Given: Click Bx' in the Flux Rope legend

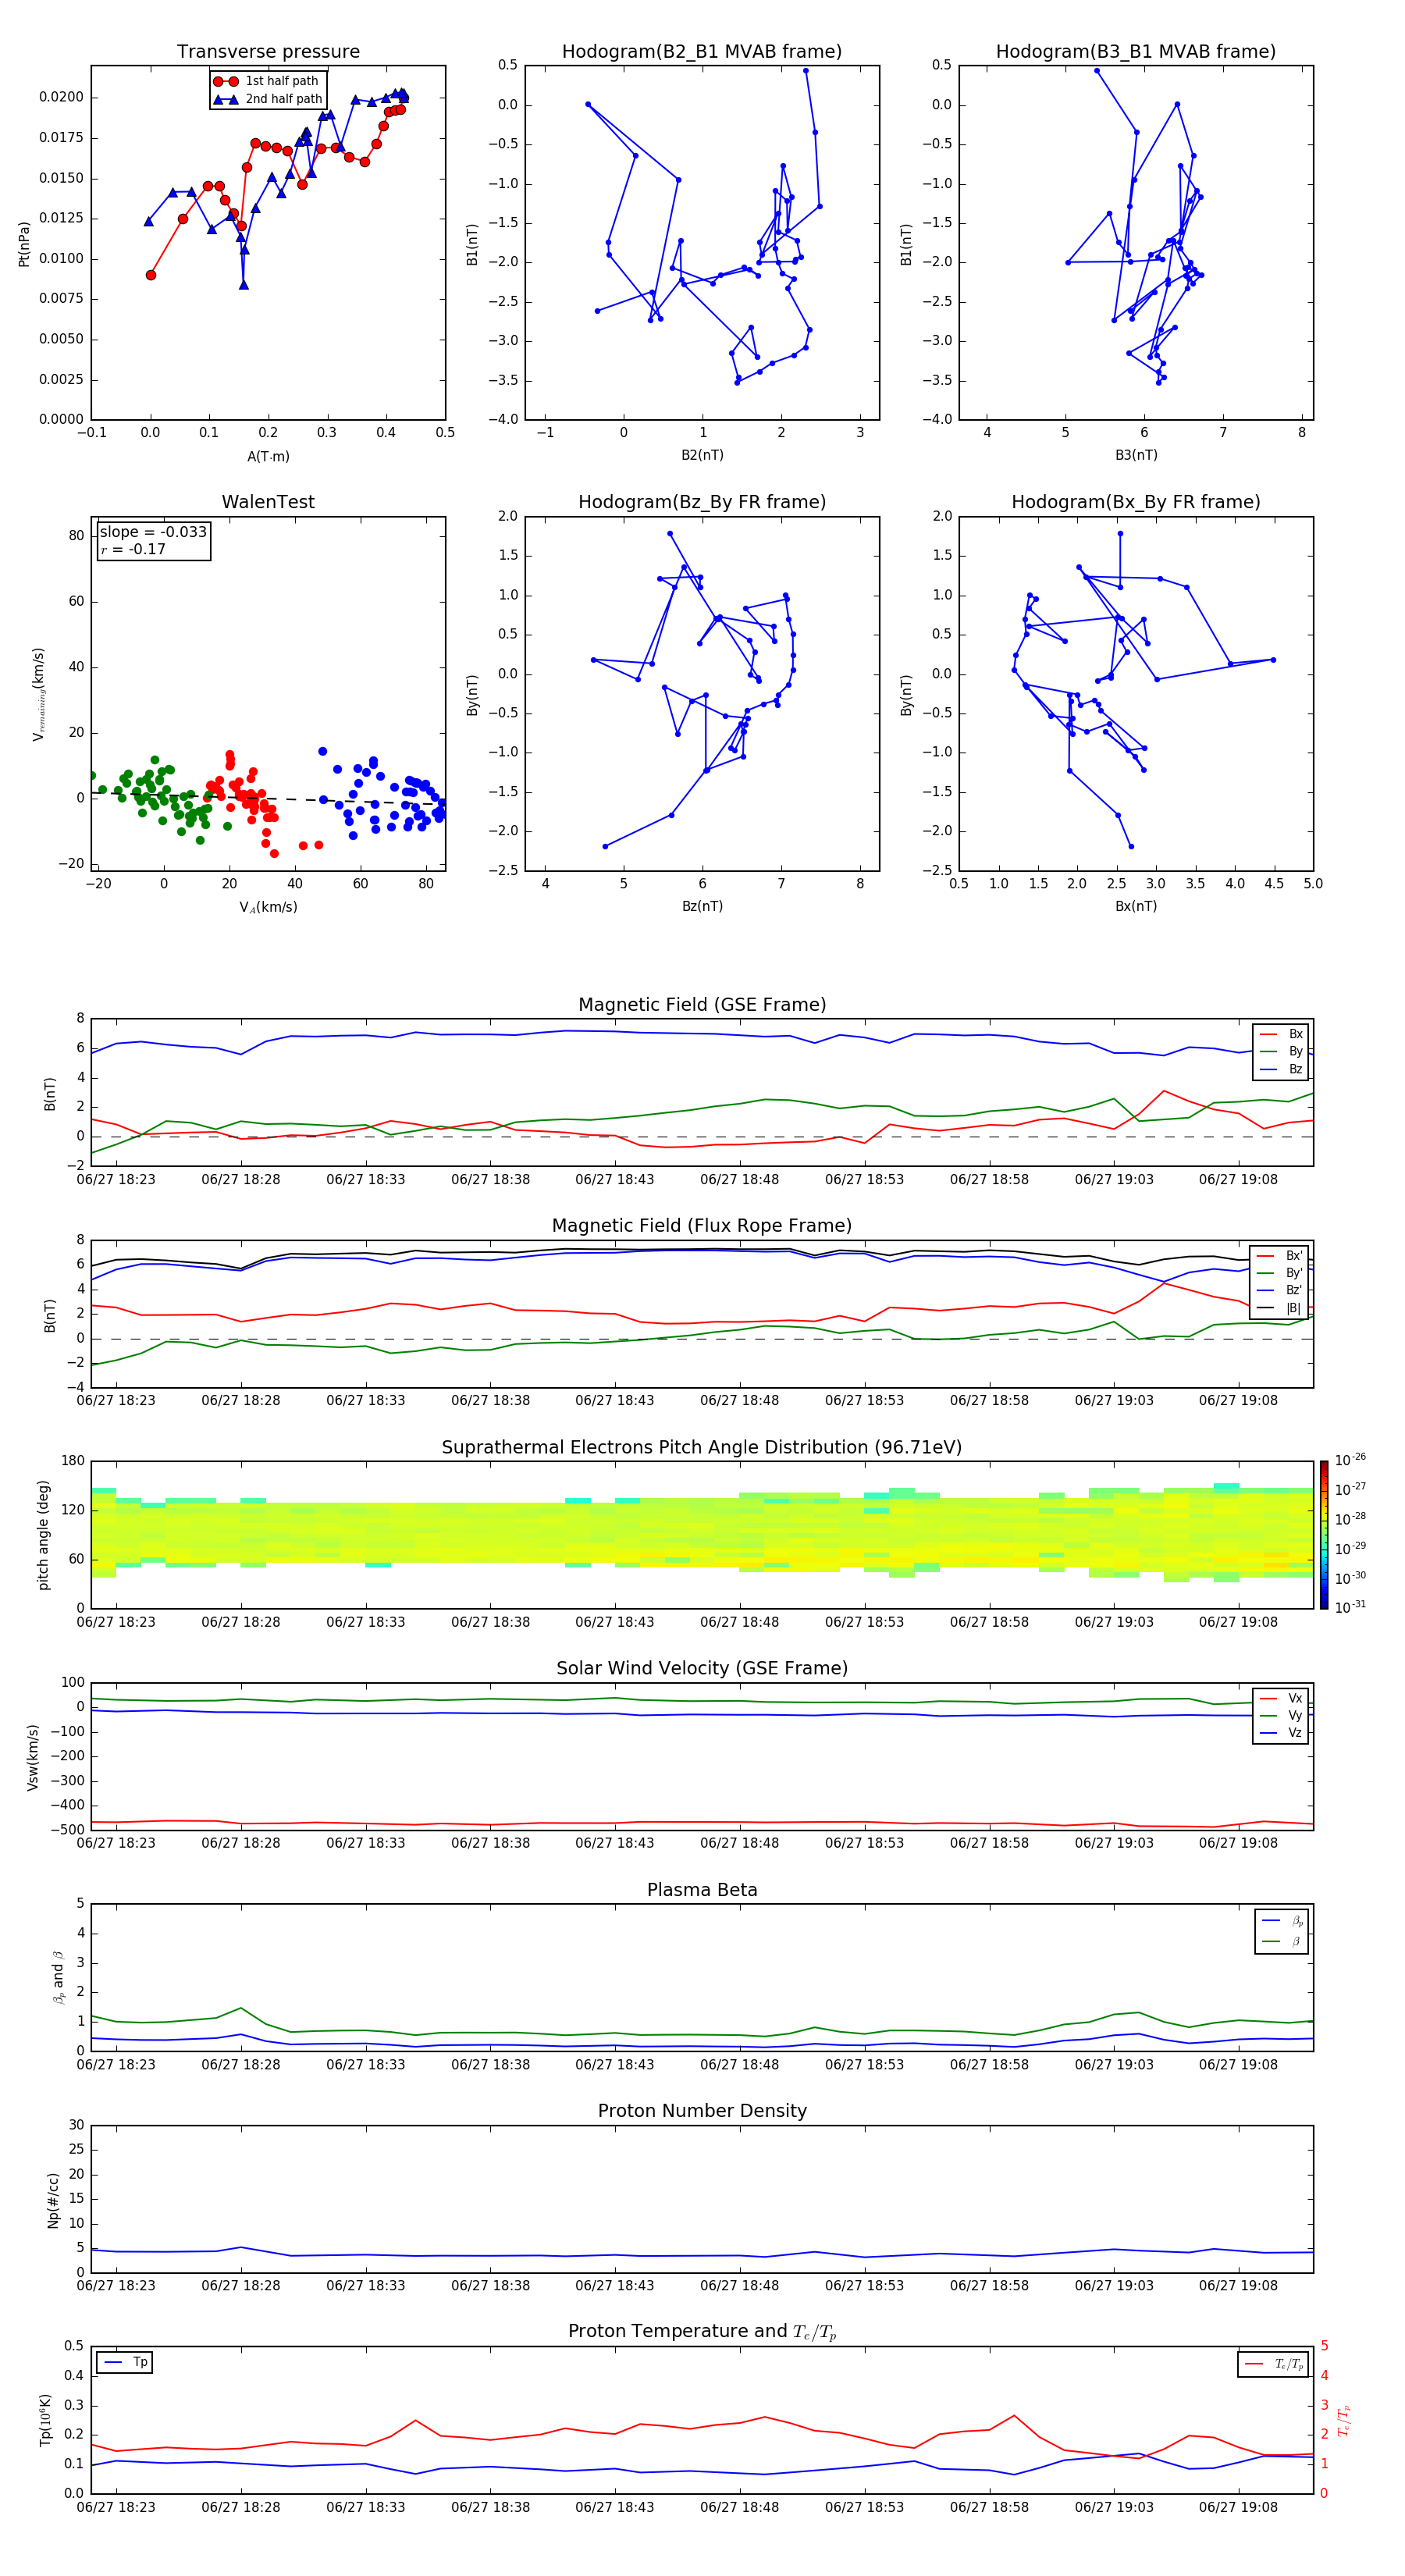Looking at the screenshot, I should pyautogui.click(x=1280, y=1256).
